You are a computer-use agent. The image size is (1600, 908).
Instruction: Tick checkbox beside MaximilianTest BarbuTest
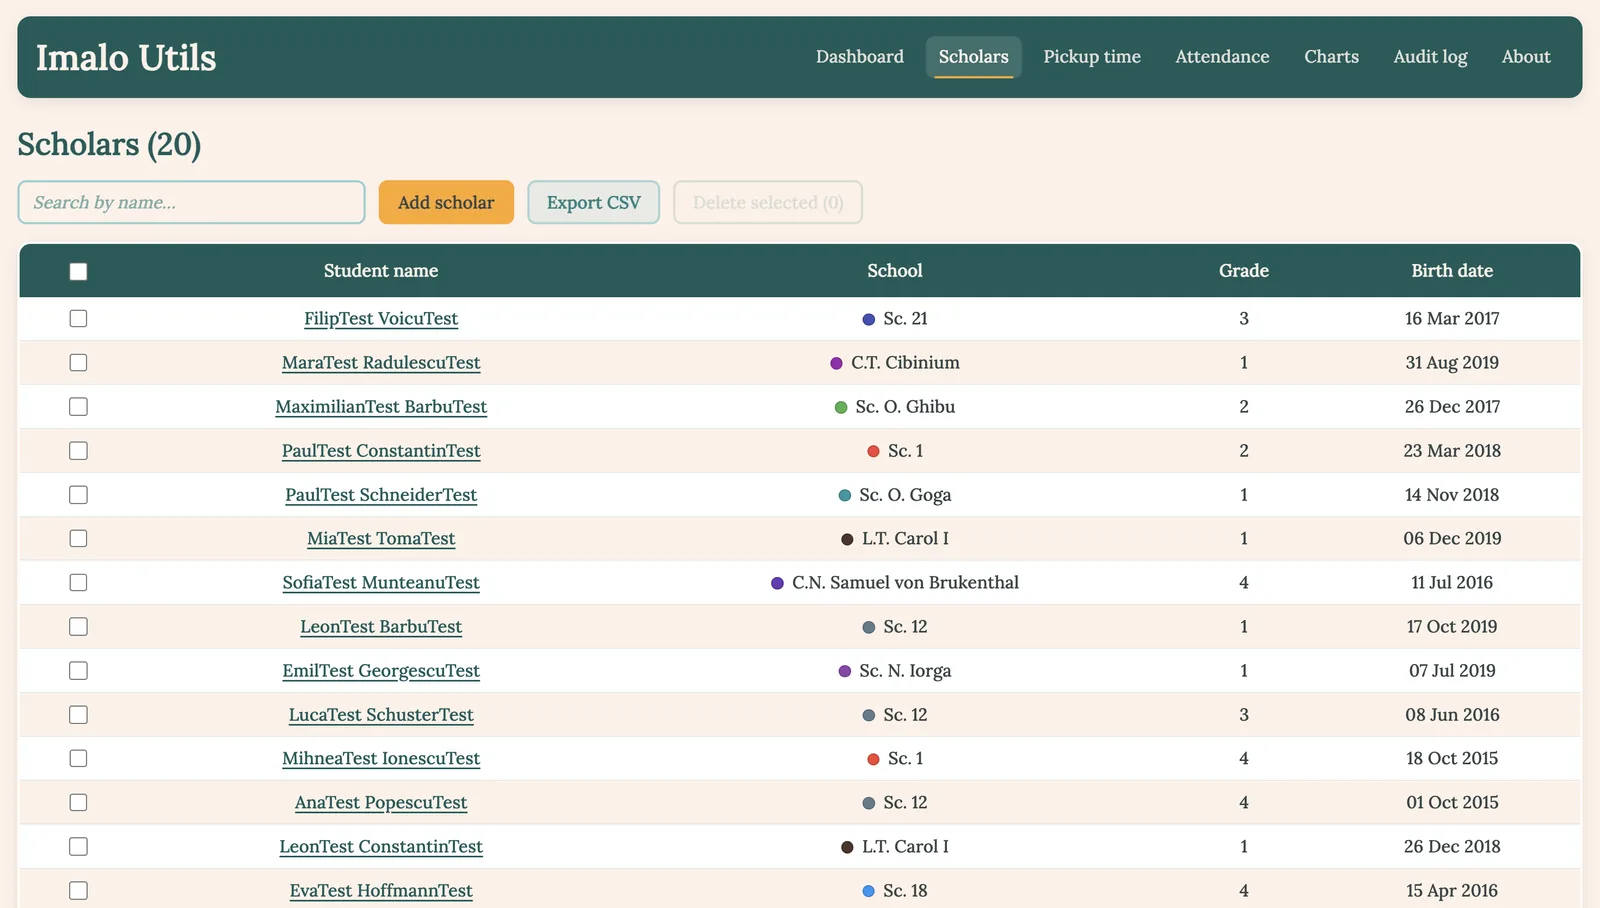(78, 406)
